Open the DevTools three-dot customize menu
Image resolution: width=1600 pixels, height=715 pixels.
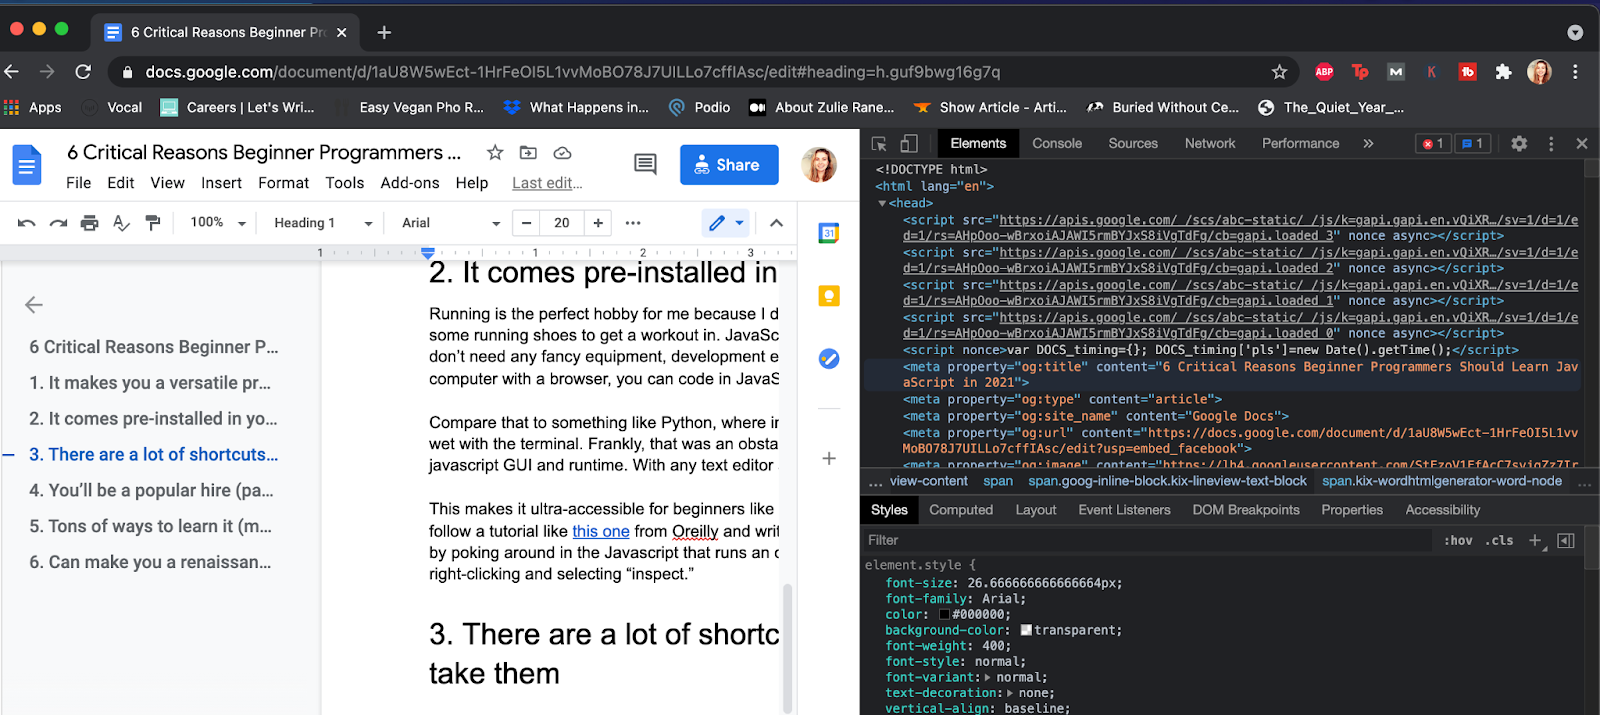click(x=1551, y=144)
